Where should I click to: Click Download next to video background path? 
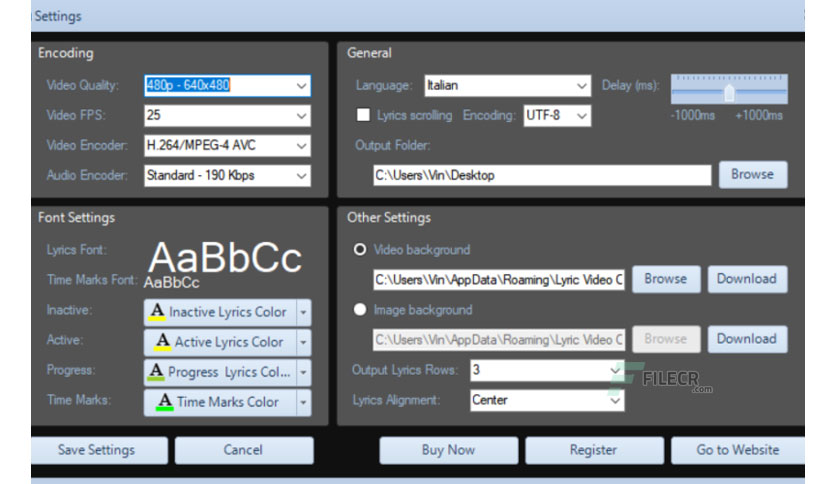click(x=747, y=279)
